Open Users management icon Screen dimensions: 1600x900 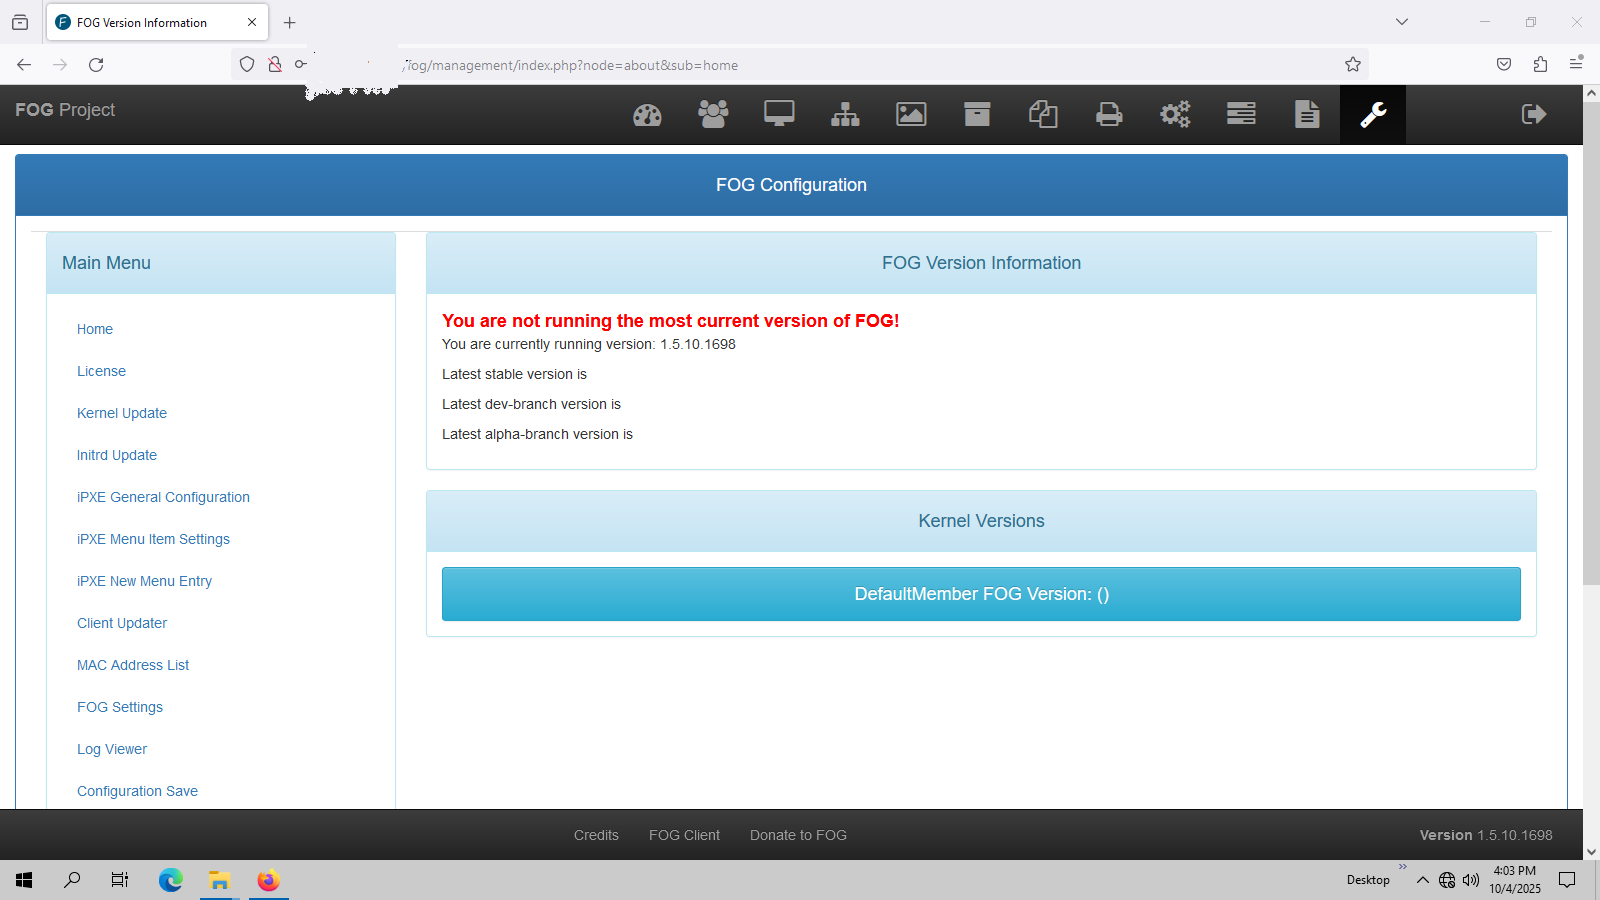[x=713, y=114]
